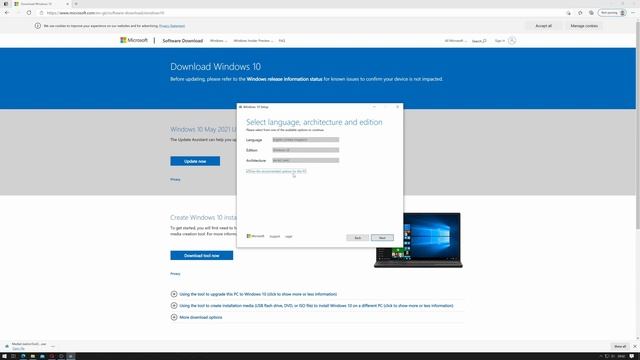Click the Favorites star icon in the toolbar
Viewport: 640px width, 360px height.
[580, 13]
